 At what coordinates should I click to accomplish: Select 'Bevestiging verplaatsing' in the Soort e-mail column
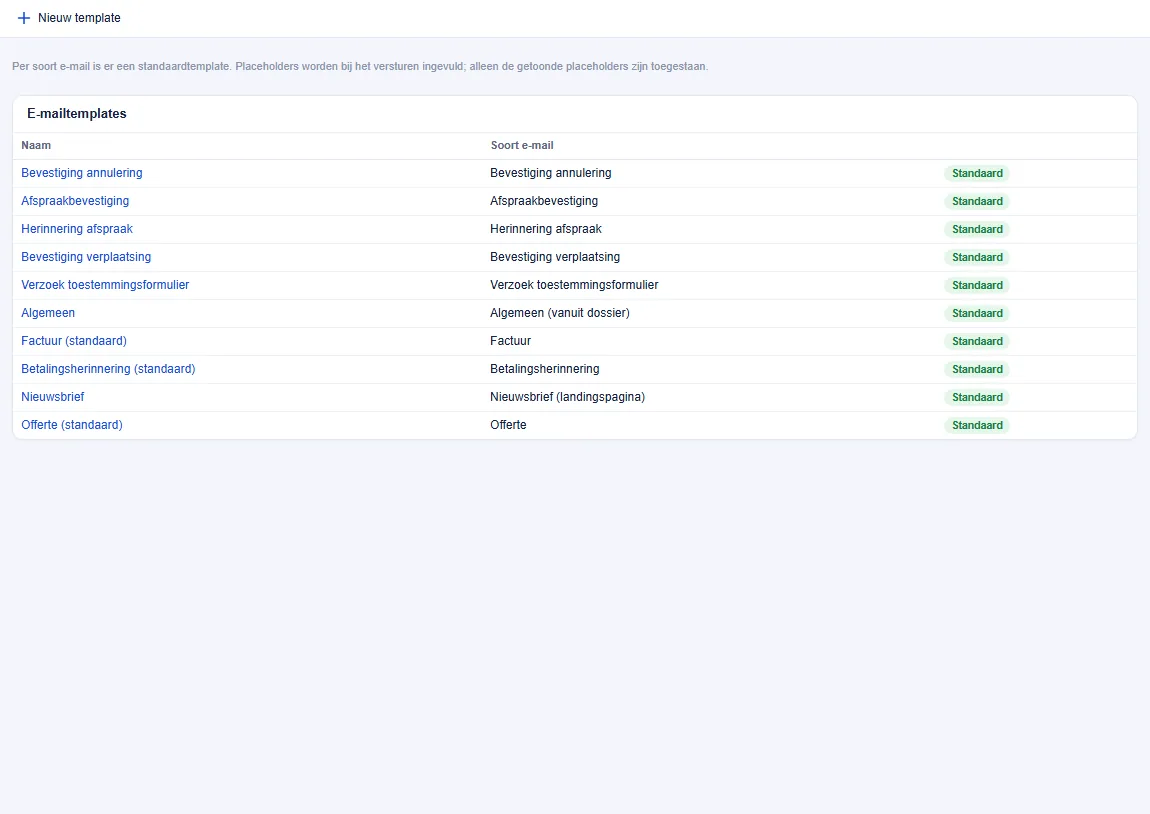point(555,257)
